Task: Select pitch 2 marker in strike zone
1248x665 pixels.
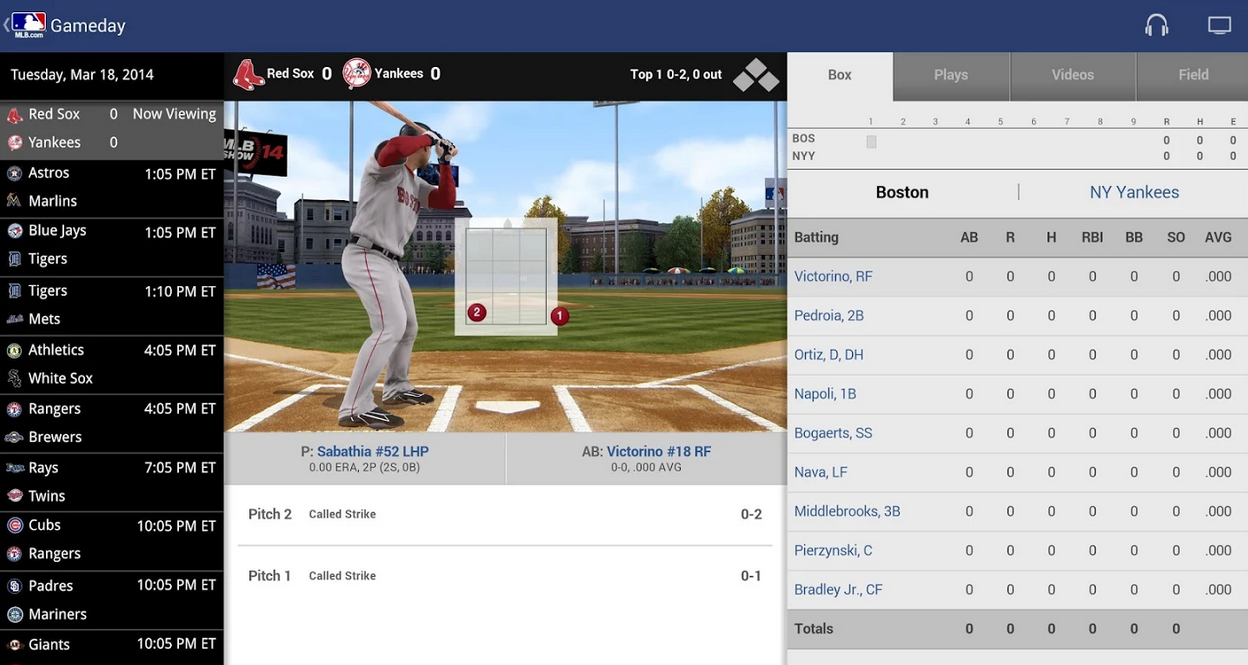Action: (477, 313)
